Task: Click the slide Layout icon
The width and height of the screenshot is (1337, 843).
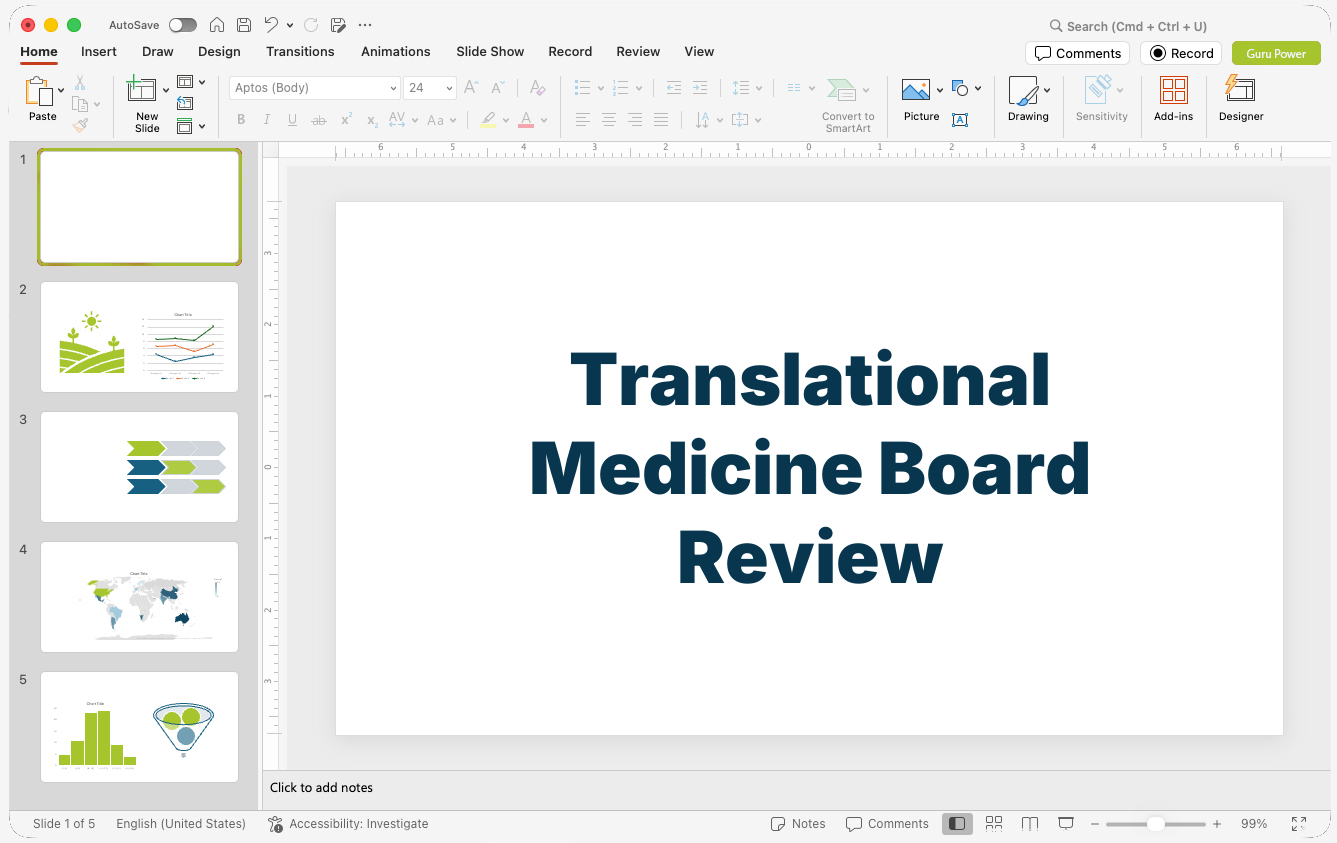Action: (x=185, y=82)
